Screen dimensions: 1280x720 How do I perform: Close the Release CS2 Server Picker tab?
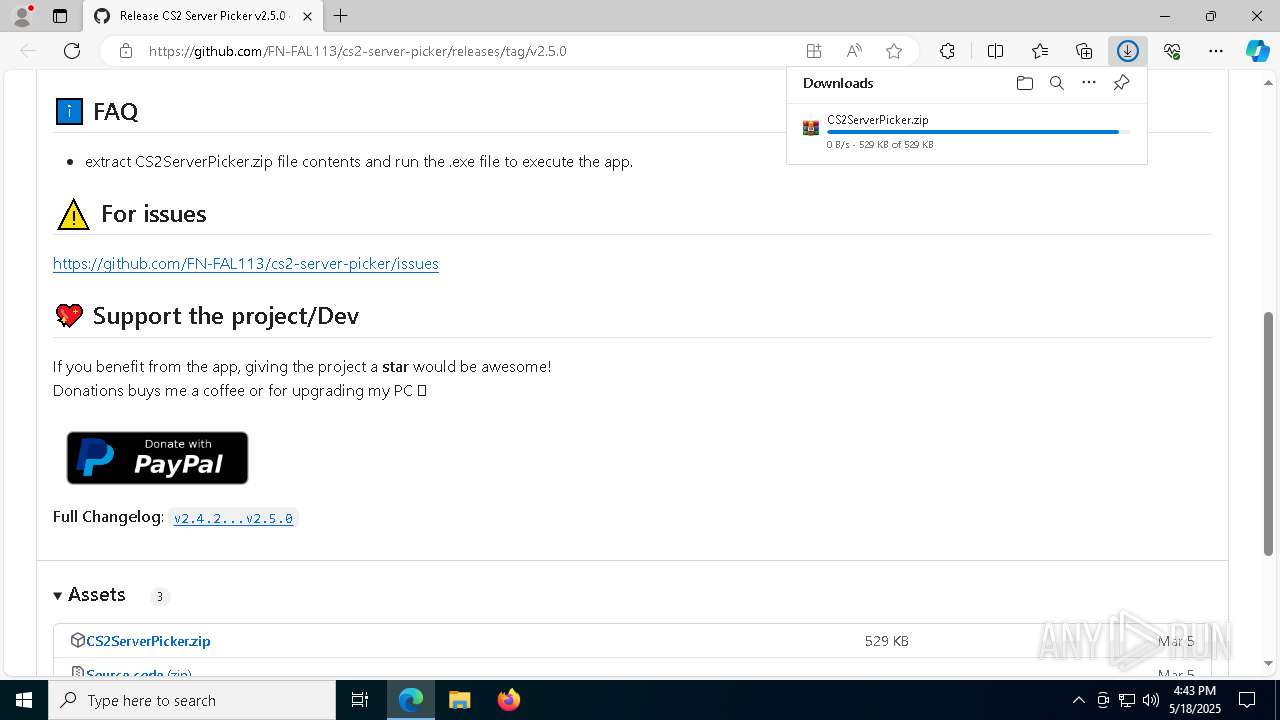[307, 16]
